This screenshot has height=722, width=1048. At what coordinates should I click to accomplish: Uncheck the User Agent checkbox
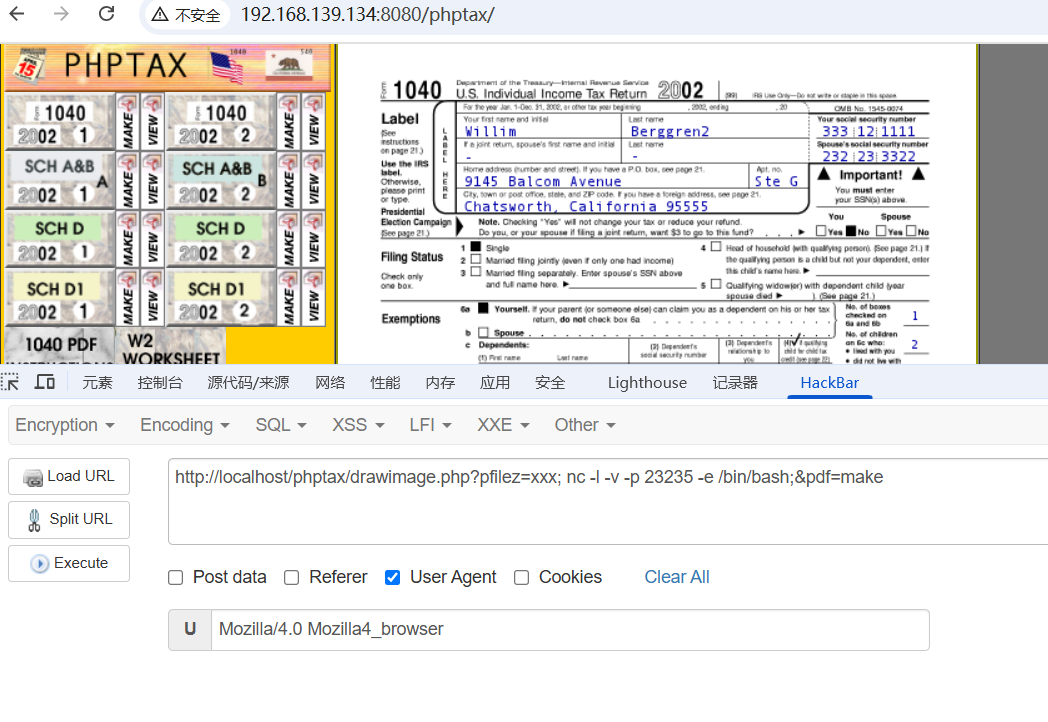click(392, 578)
